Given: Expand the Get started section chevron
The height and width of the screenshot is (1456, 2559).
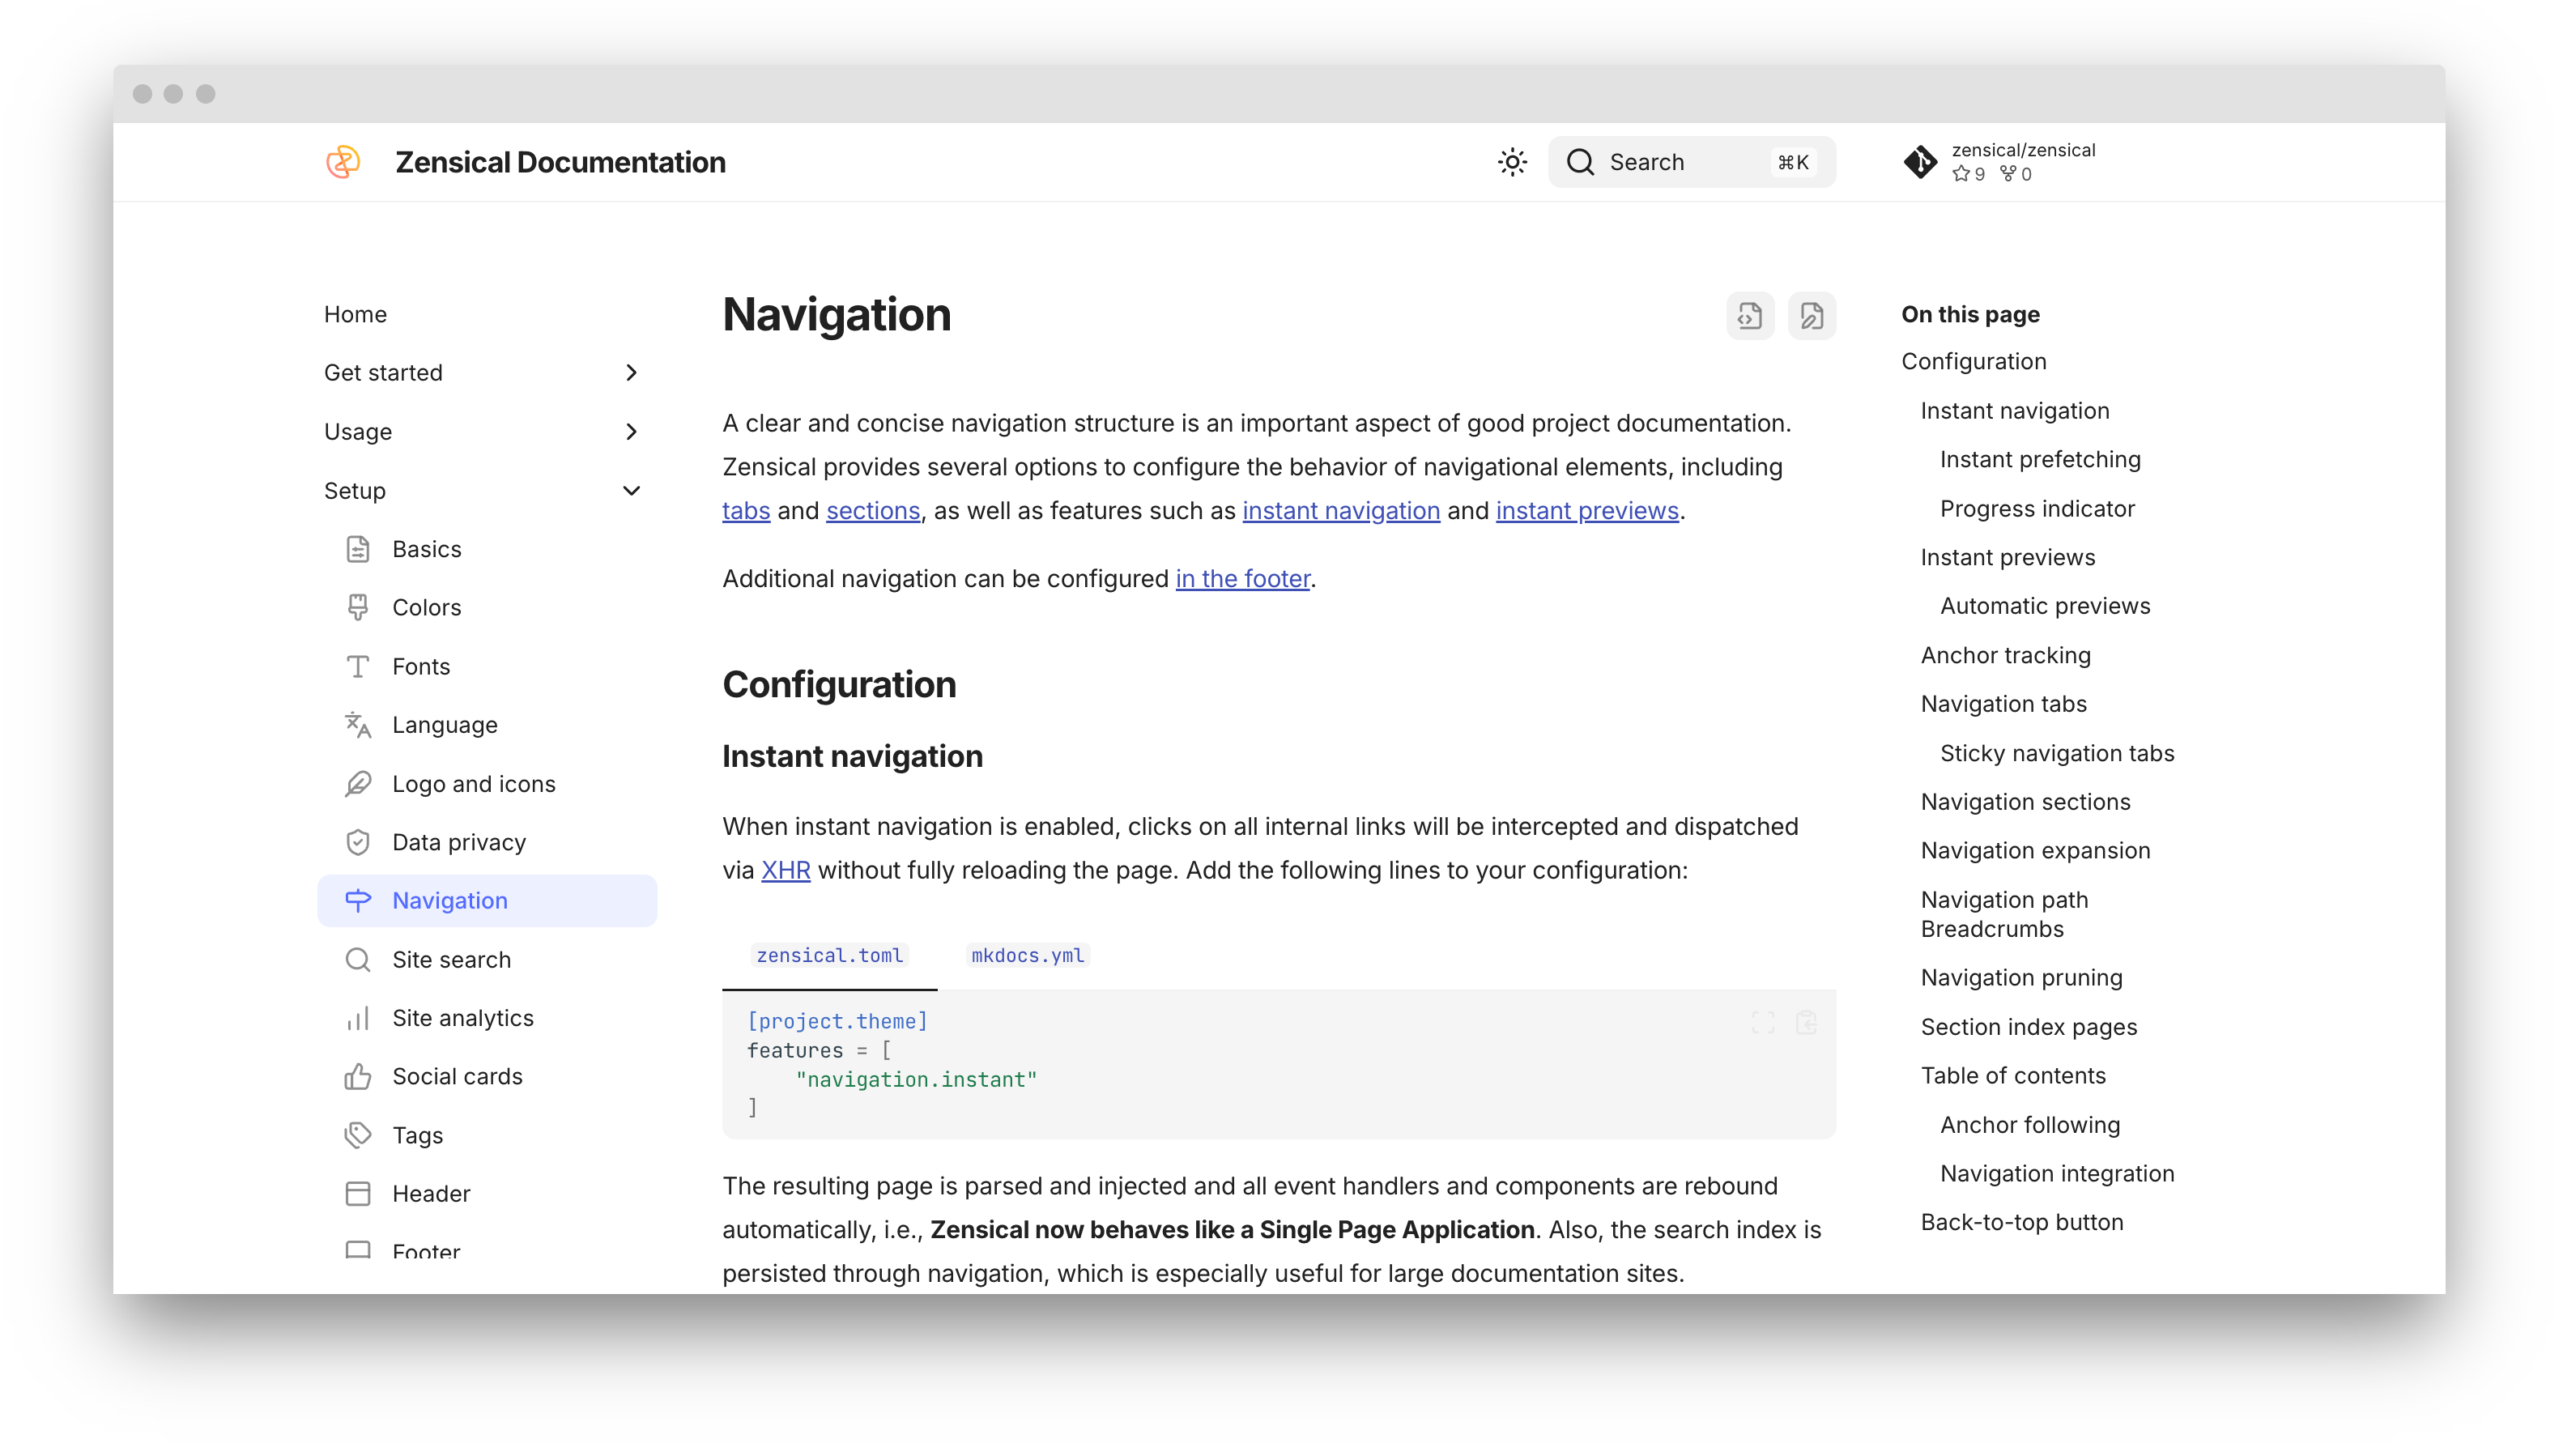Looking at the screenshot, I should 631,373.
